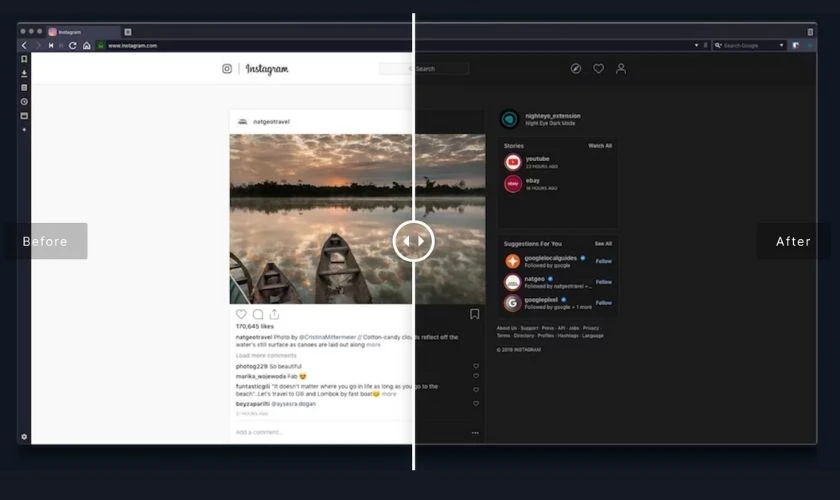Click the After label

pyautogui.click(x=793, y=241)
